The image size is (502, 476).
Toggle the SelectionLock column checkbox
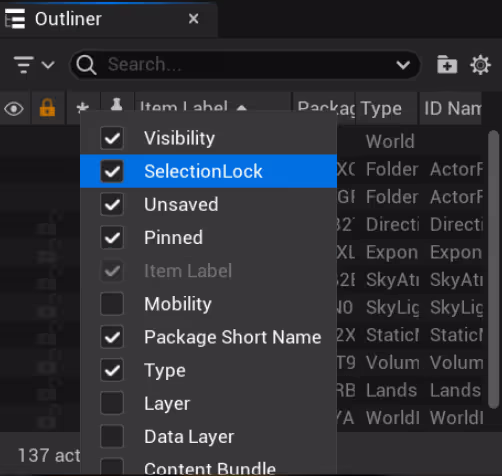(x=112, y=171)
